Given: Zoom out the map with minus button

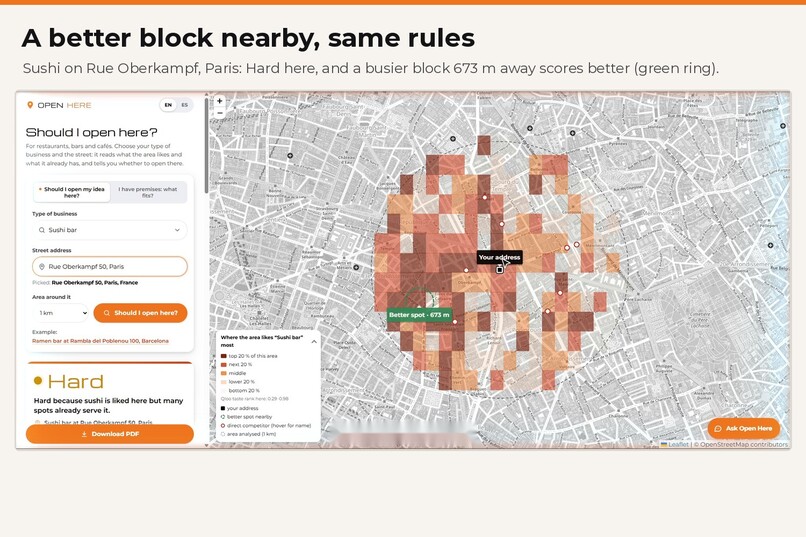Looking at the screenshot, I should [219, 113].
